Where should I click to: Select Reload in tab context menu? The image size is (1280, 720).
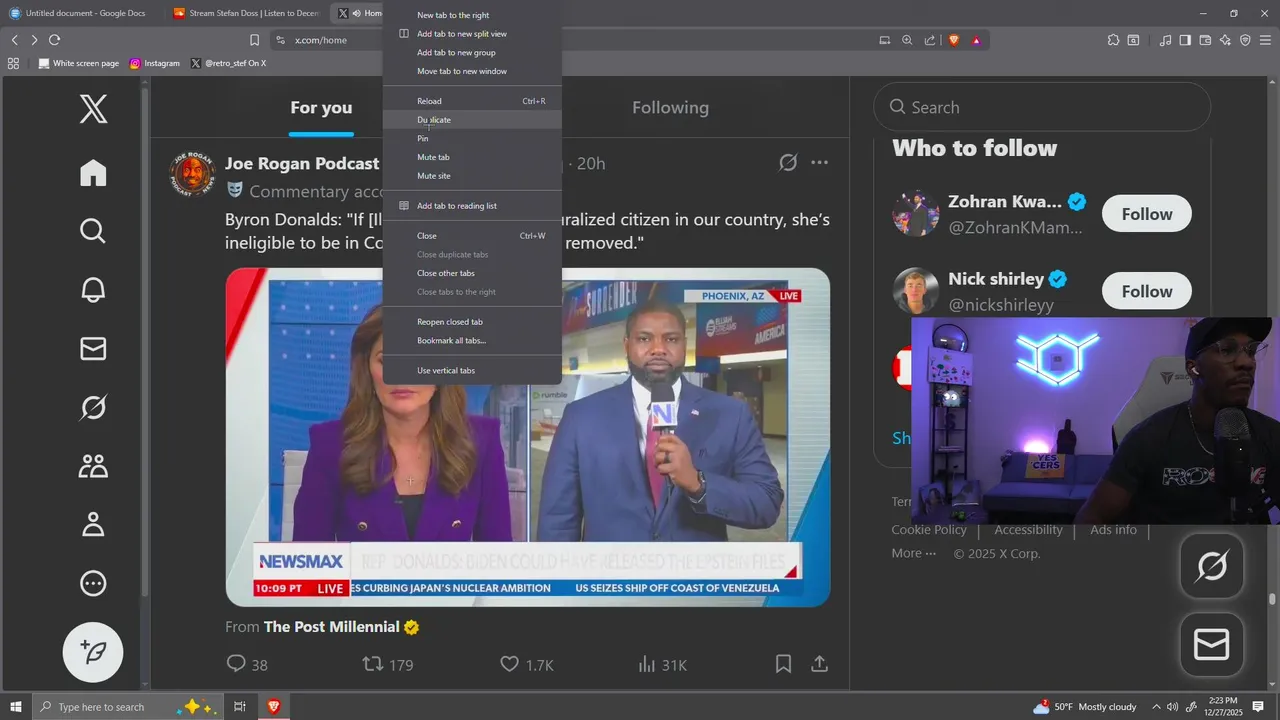472,101
